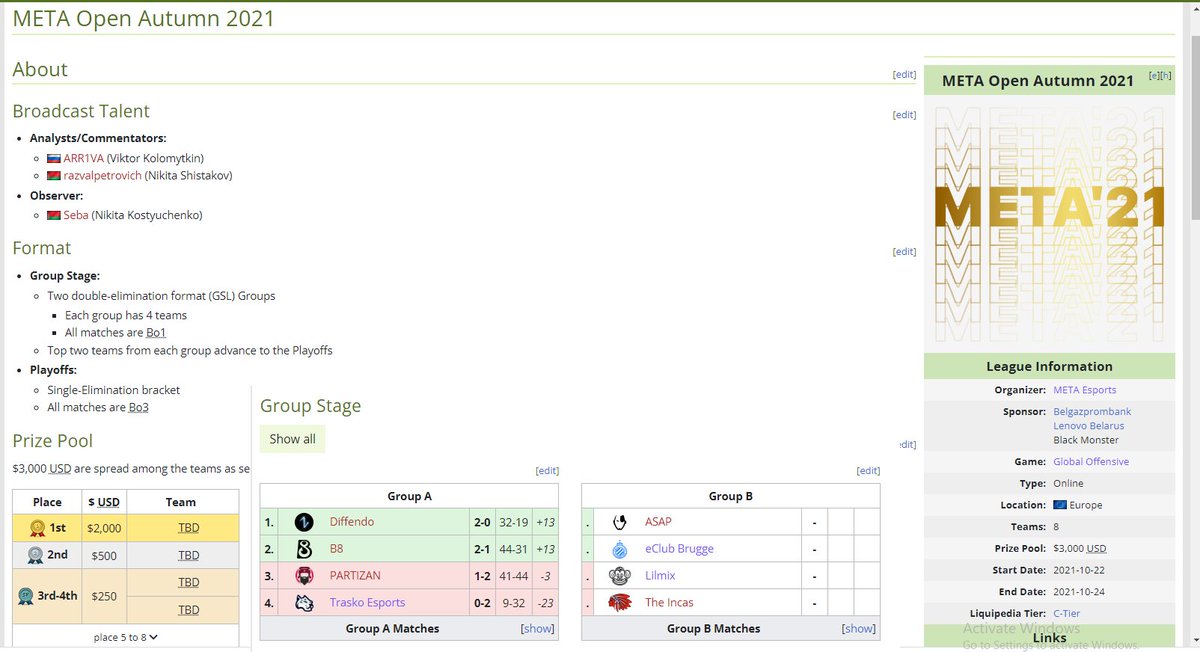Click the flag icon next to Seba
Image resolution: width=1200 pixels, height=652 pixels.
tap(54, 215)
